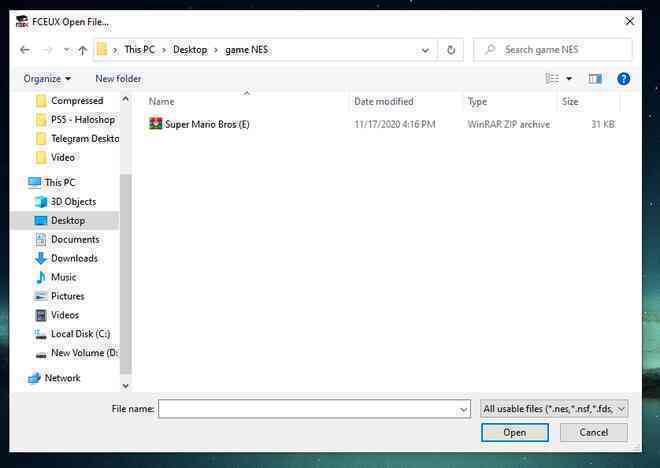Screen dimensions: 660x468
Task: Select This PC in the address path
Action: tap(139, 50)
